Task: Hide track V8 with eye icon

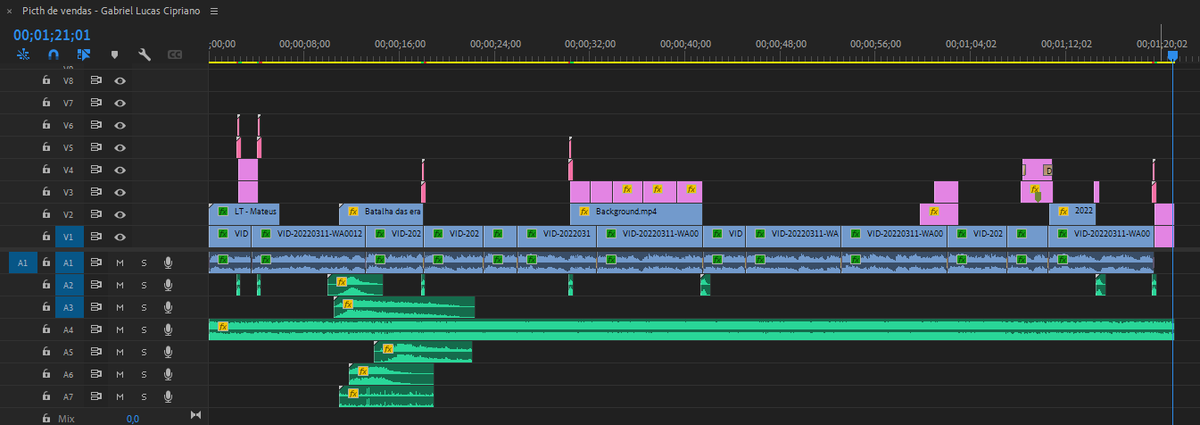Action: (x=120, y=80)
